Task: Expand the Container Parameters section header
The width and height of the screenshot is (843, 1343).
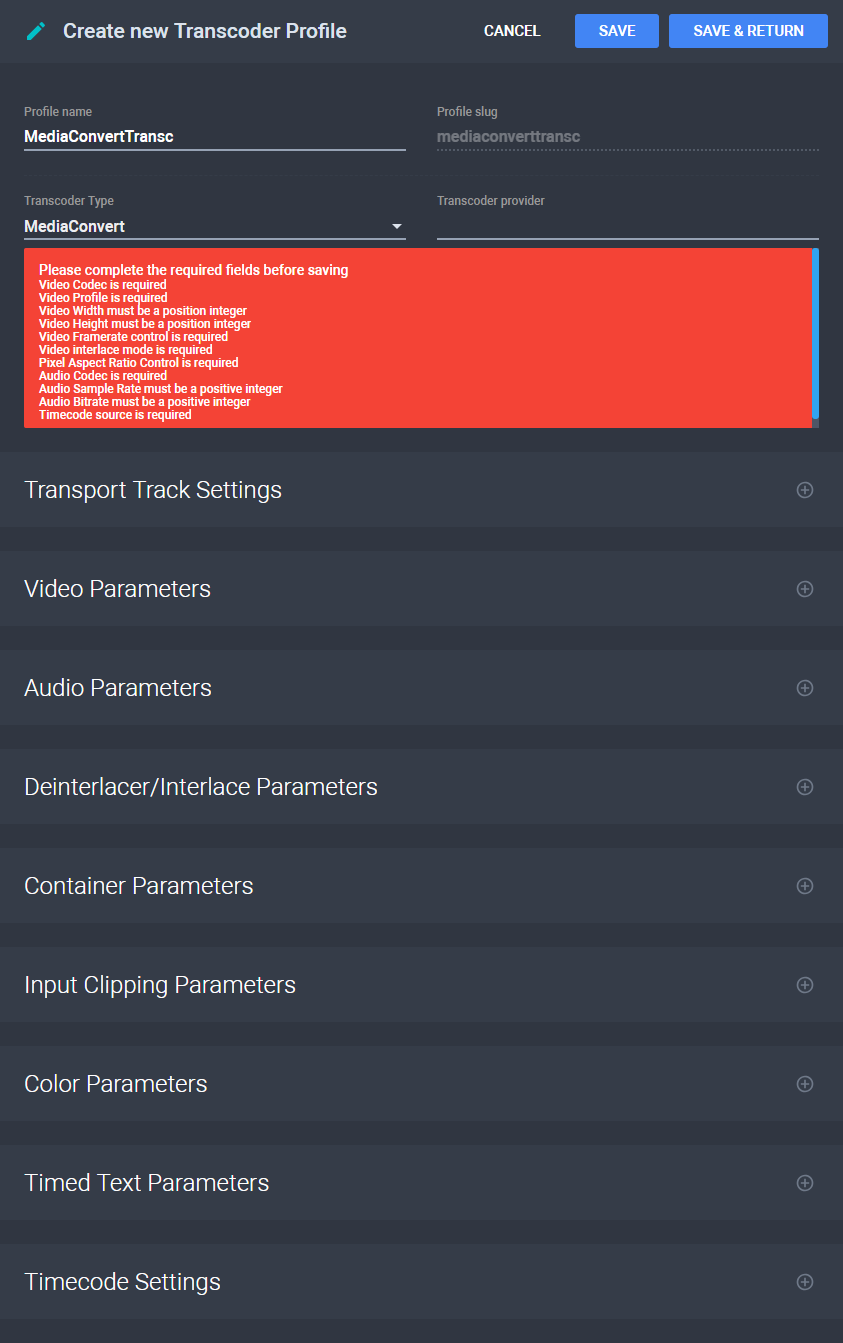Action: (x=138, y=886)
